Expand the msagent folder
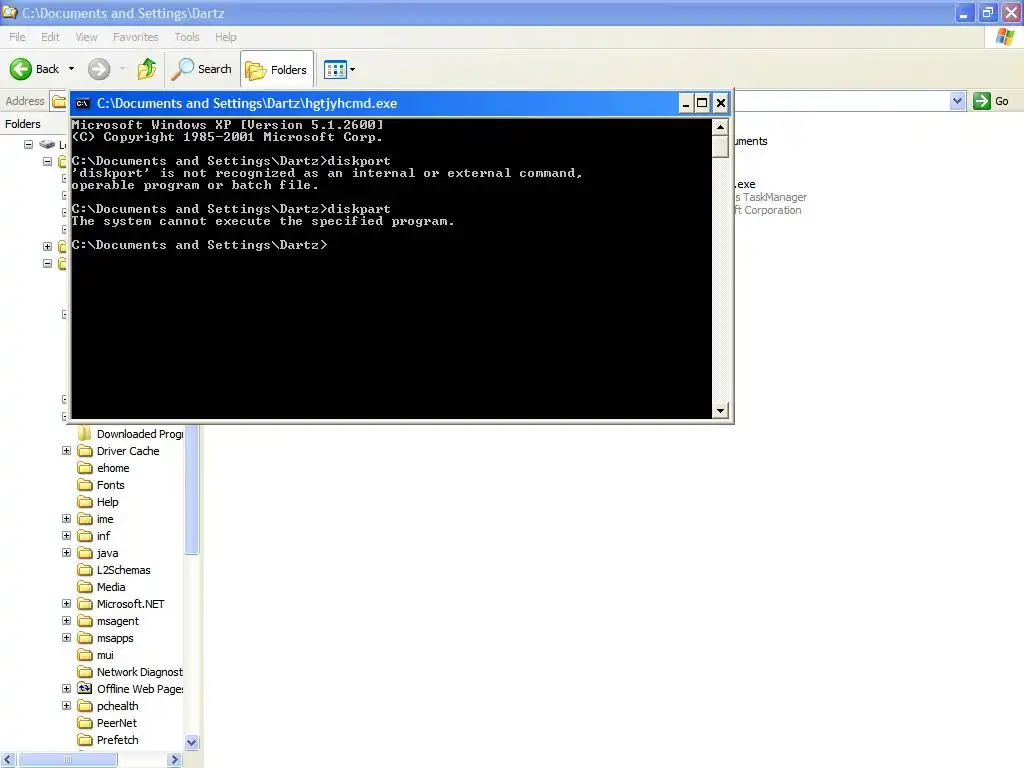The image size is (1024, 768). 66,620
